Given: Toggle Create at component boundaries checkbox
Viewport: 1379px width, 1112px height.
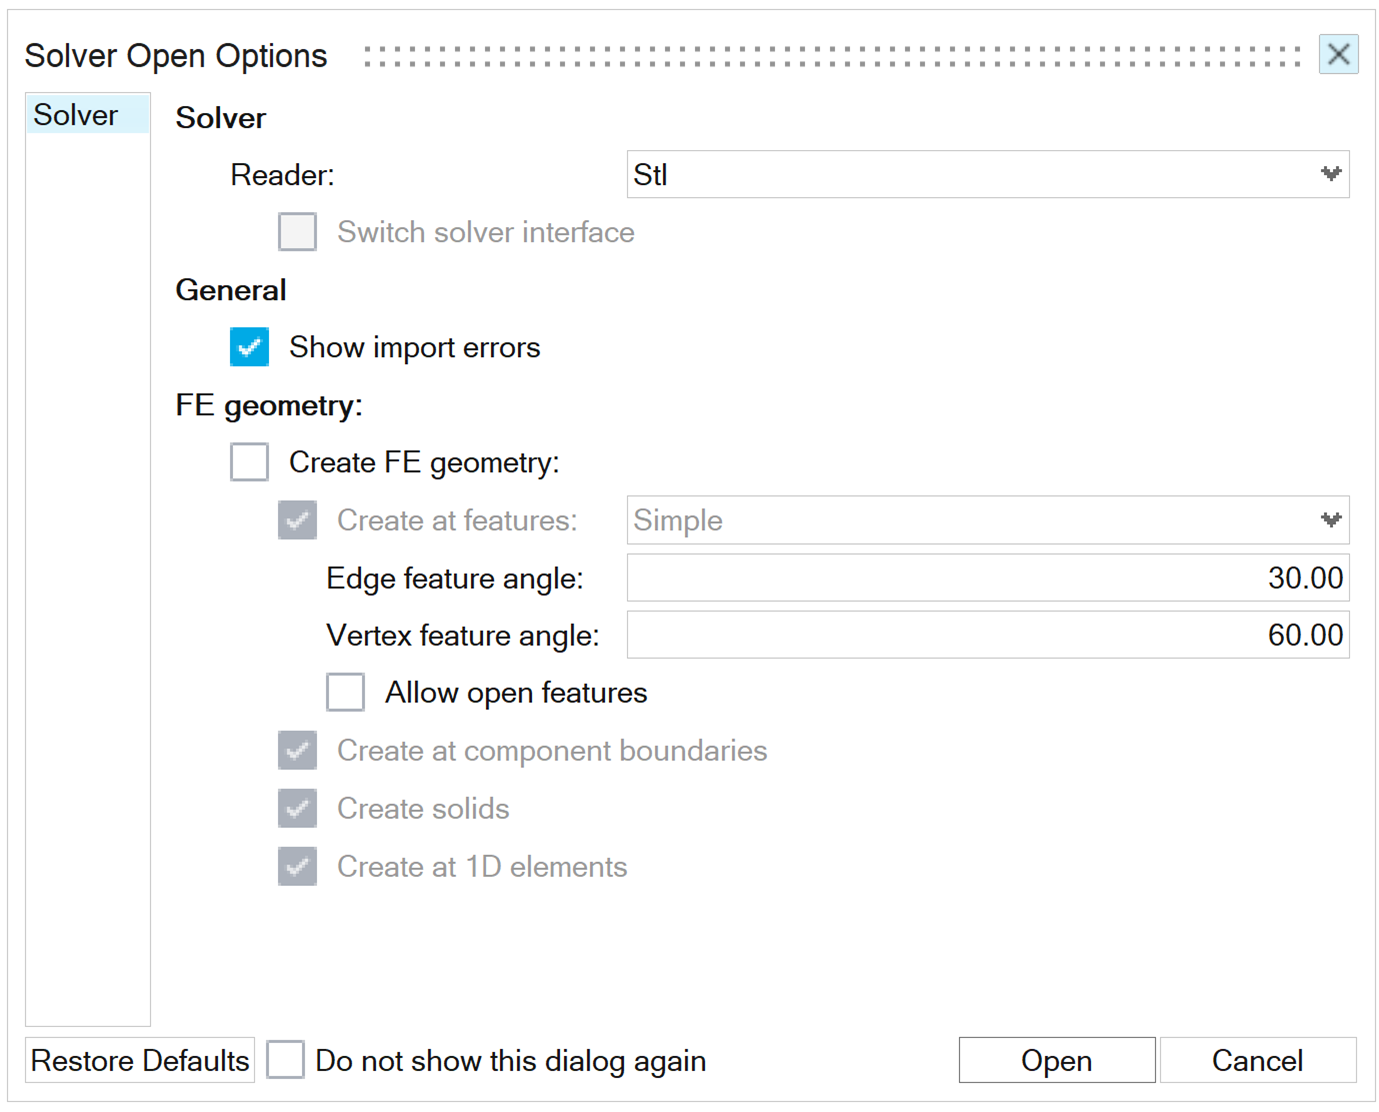Looking at the screenshot, I should click(x=298, y=750).
